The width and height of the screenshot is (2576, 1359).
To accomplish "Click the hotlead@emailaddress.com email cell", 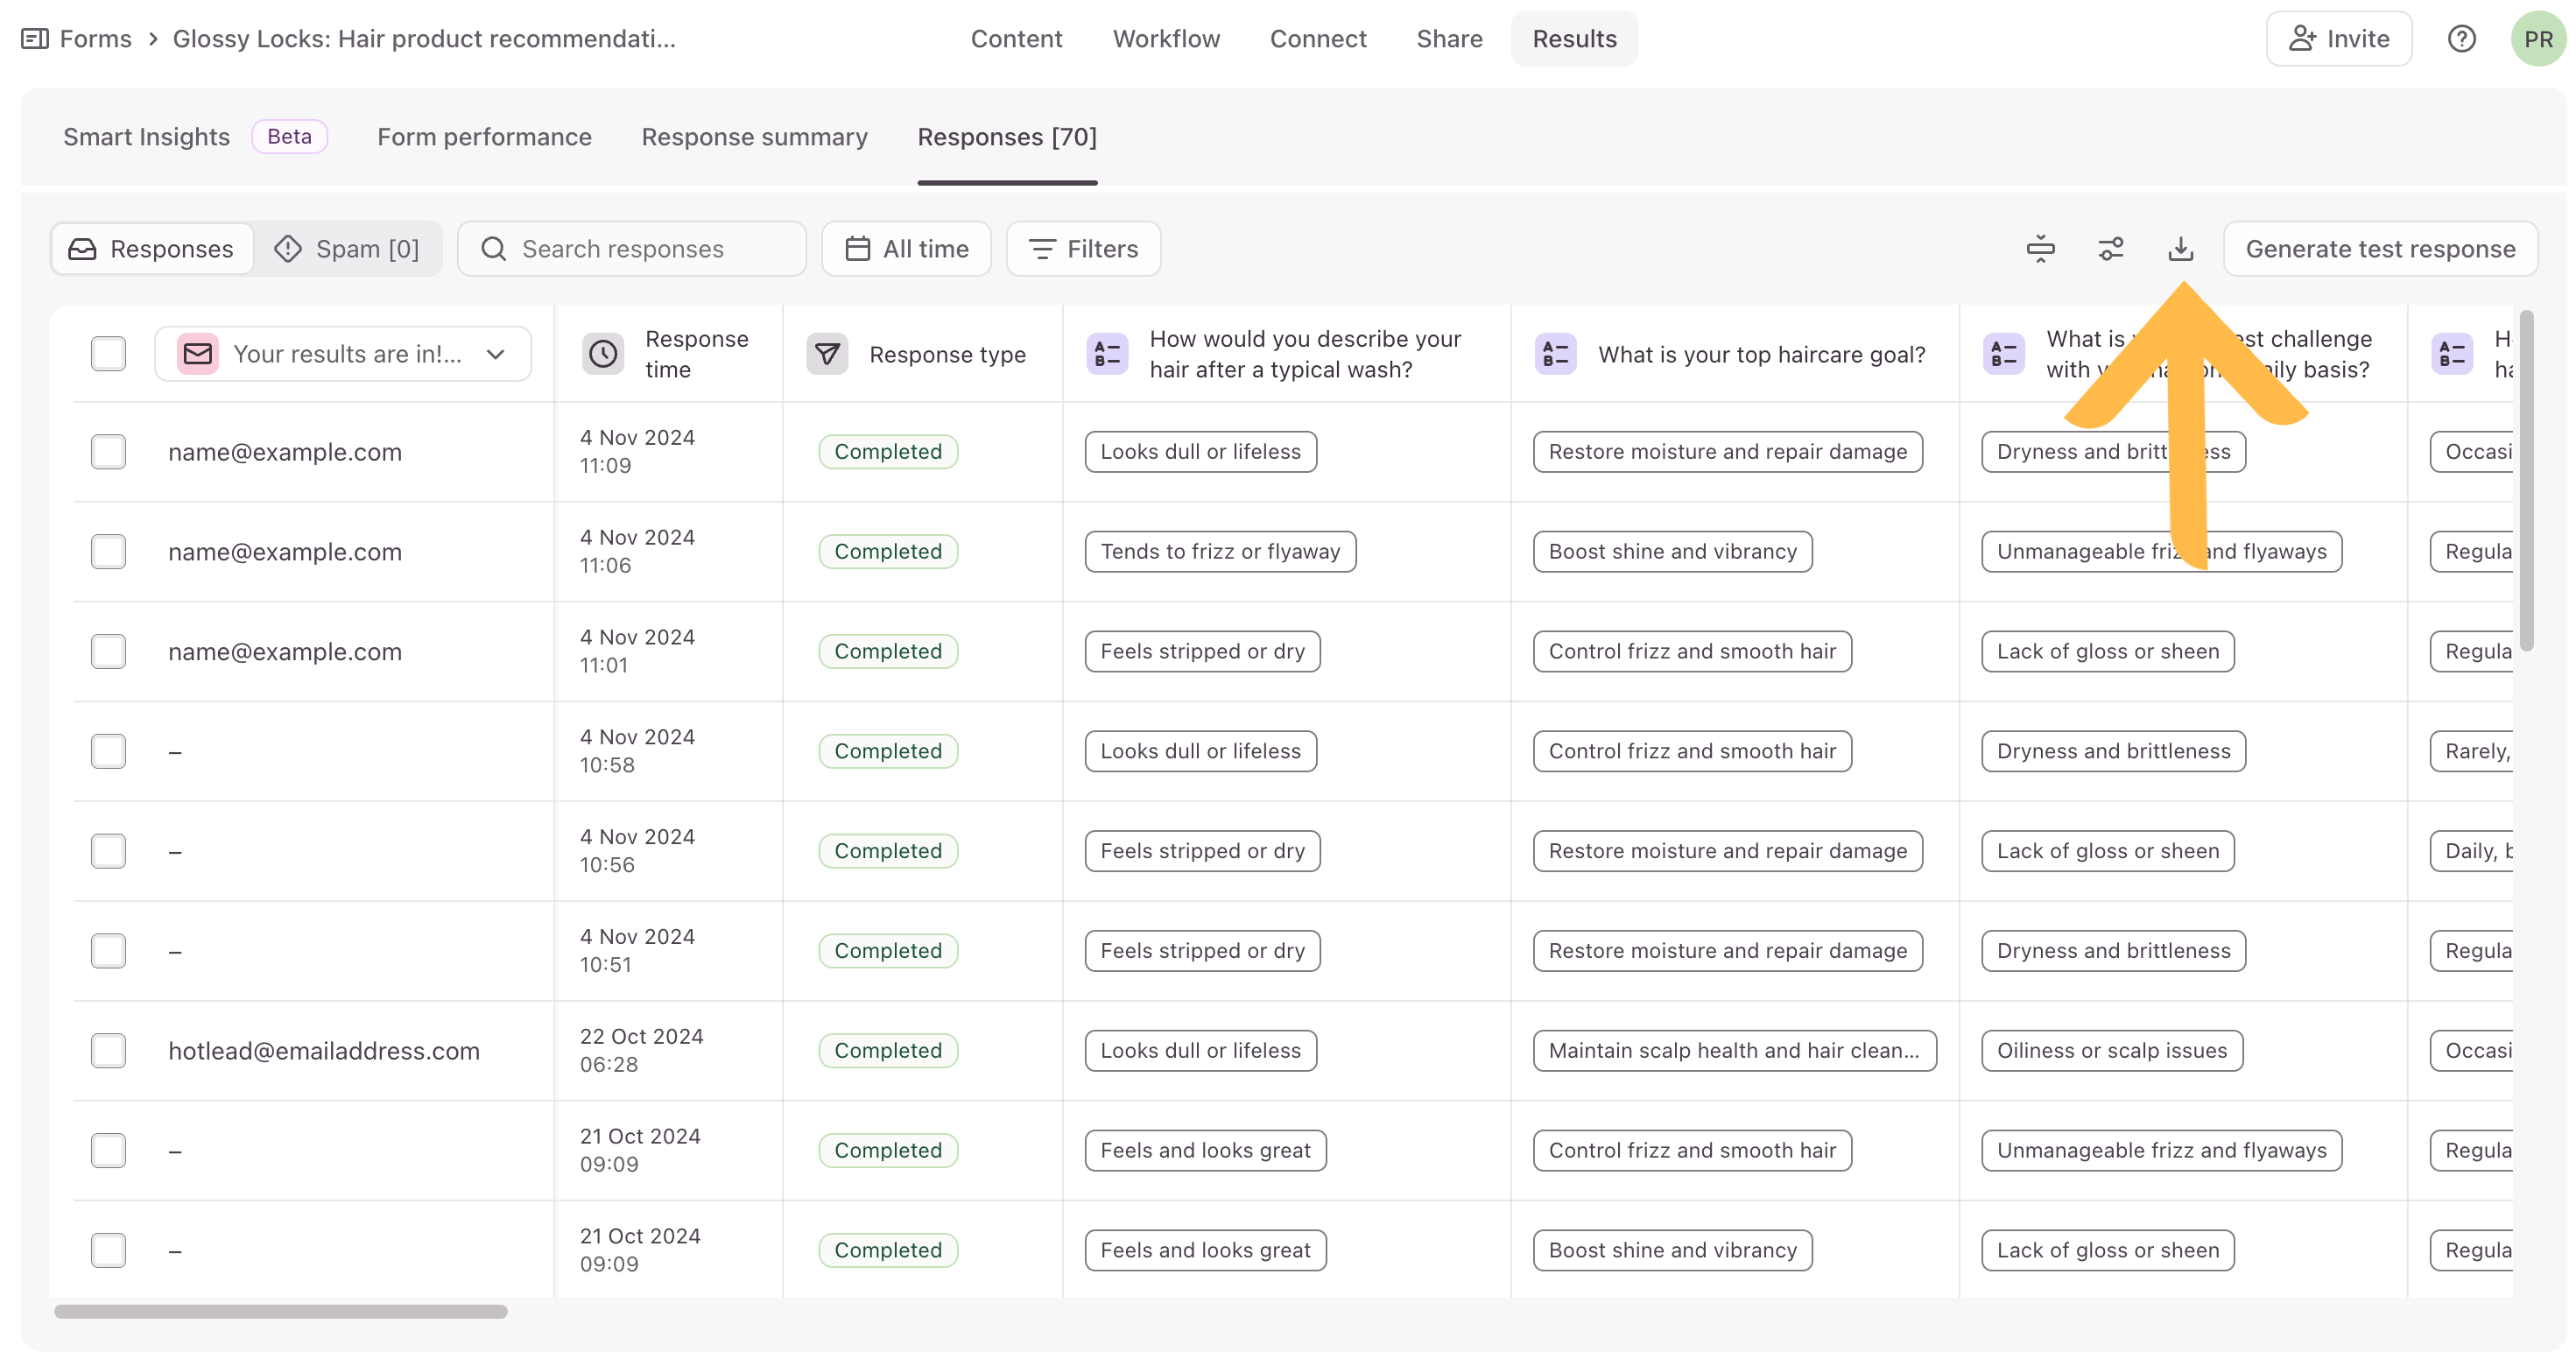I will (x=324, y=1051).
